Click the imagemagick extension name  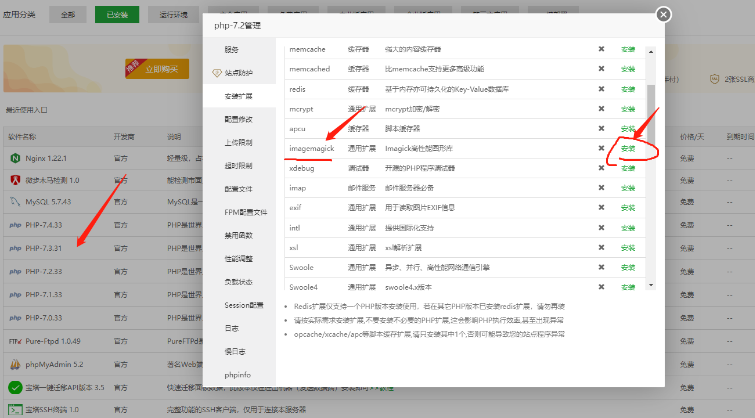[312, 148]
